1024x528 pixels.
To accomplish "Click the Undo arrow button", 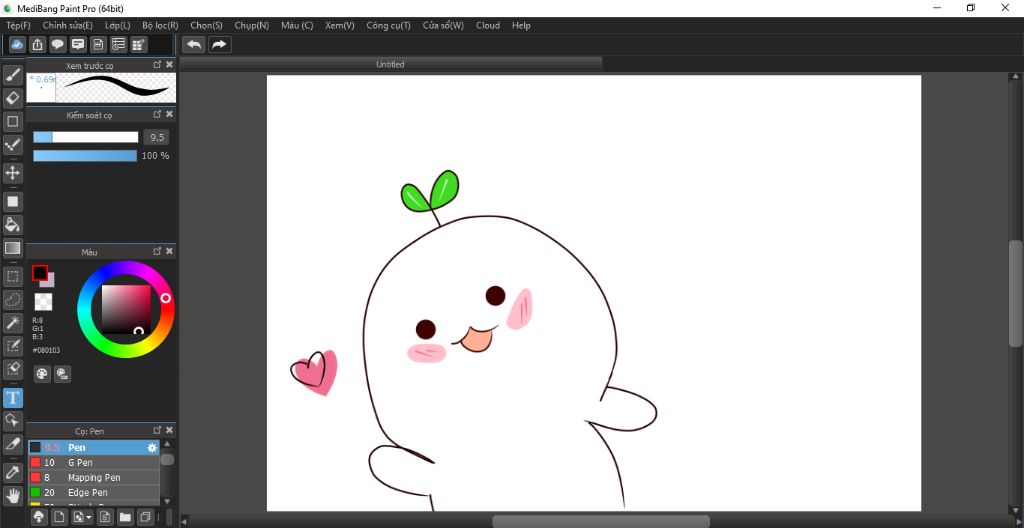I will tap(194, 44).
